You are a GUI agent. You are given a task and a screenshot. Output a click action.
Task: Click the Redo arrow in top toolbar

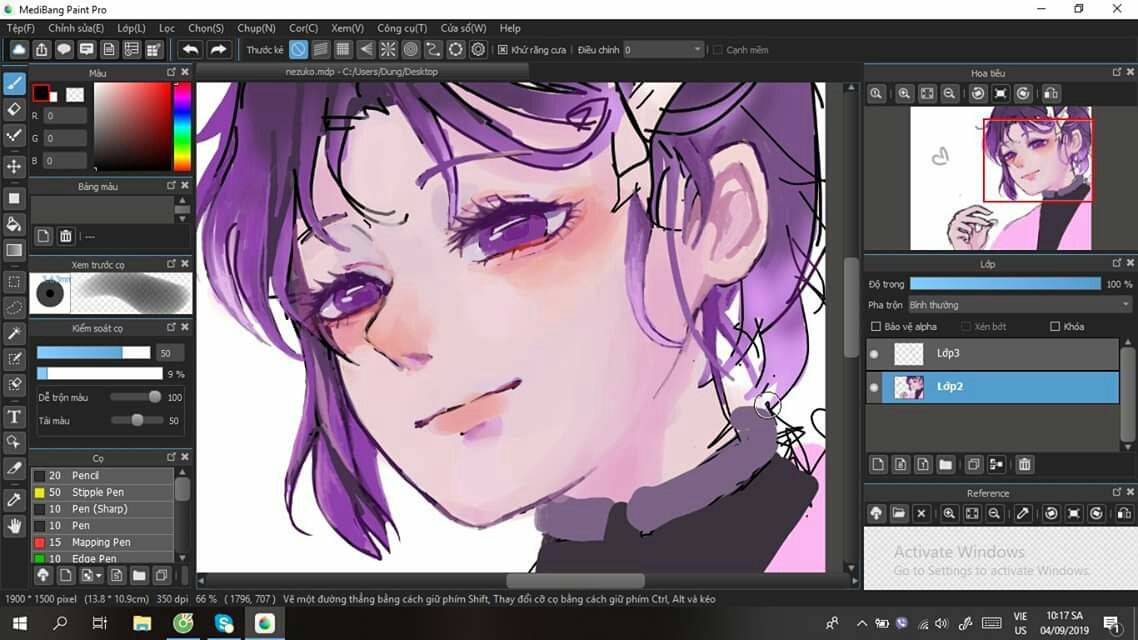coord(218,49)
